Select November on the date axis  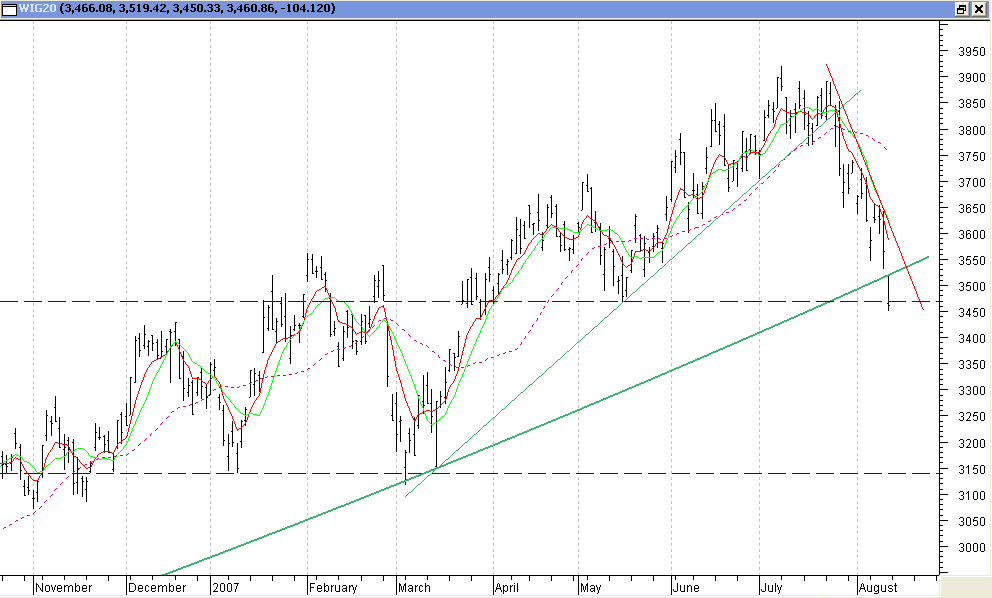pyautogui.click(x=63, y=587)
